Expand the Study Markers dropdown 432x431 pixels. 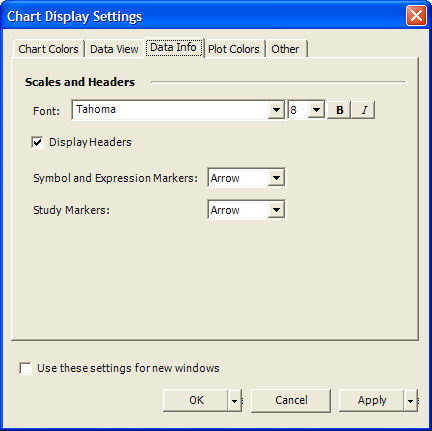276,210
